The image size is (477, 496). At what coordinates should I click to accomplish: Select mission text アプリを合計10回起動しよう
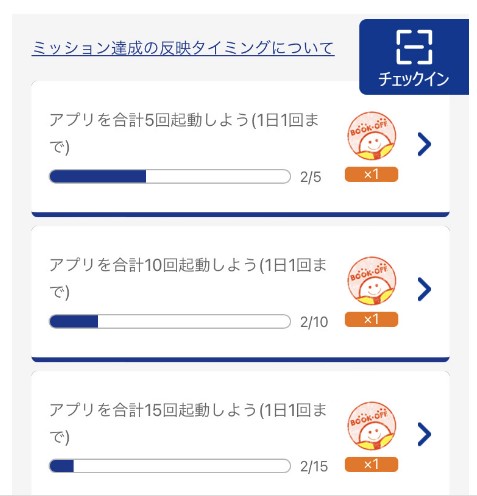coord(153,265)
